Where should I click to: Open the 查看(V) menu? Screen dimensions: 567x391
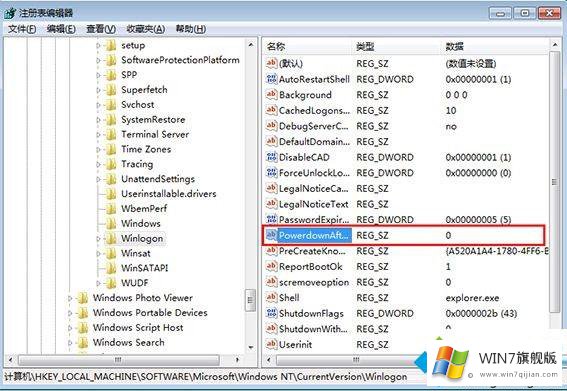click(101, 29)
